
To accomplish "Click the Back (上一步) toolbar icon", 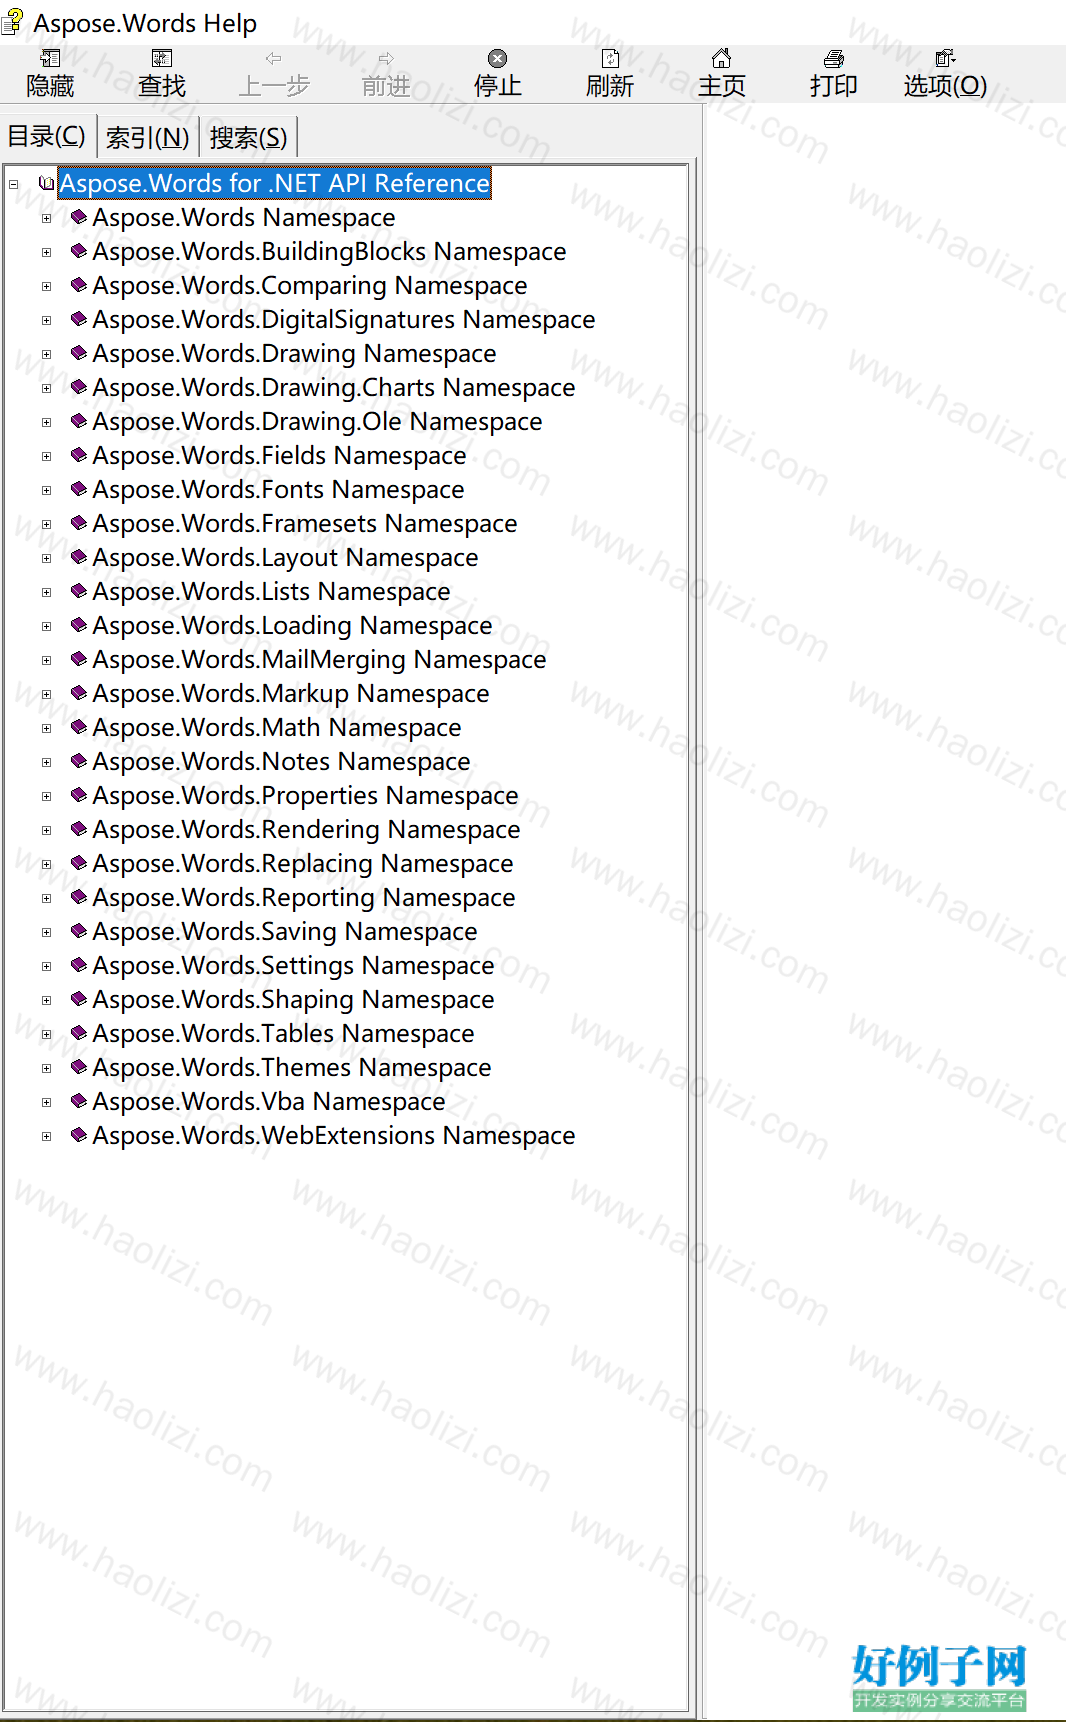I will click(274, 59).
